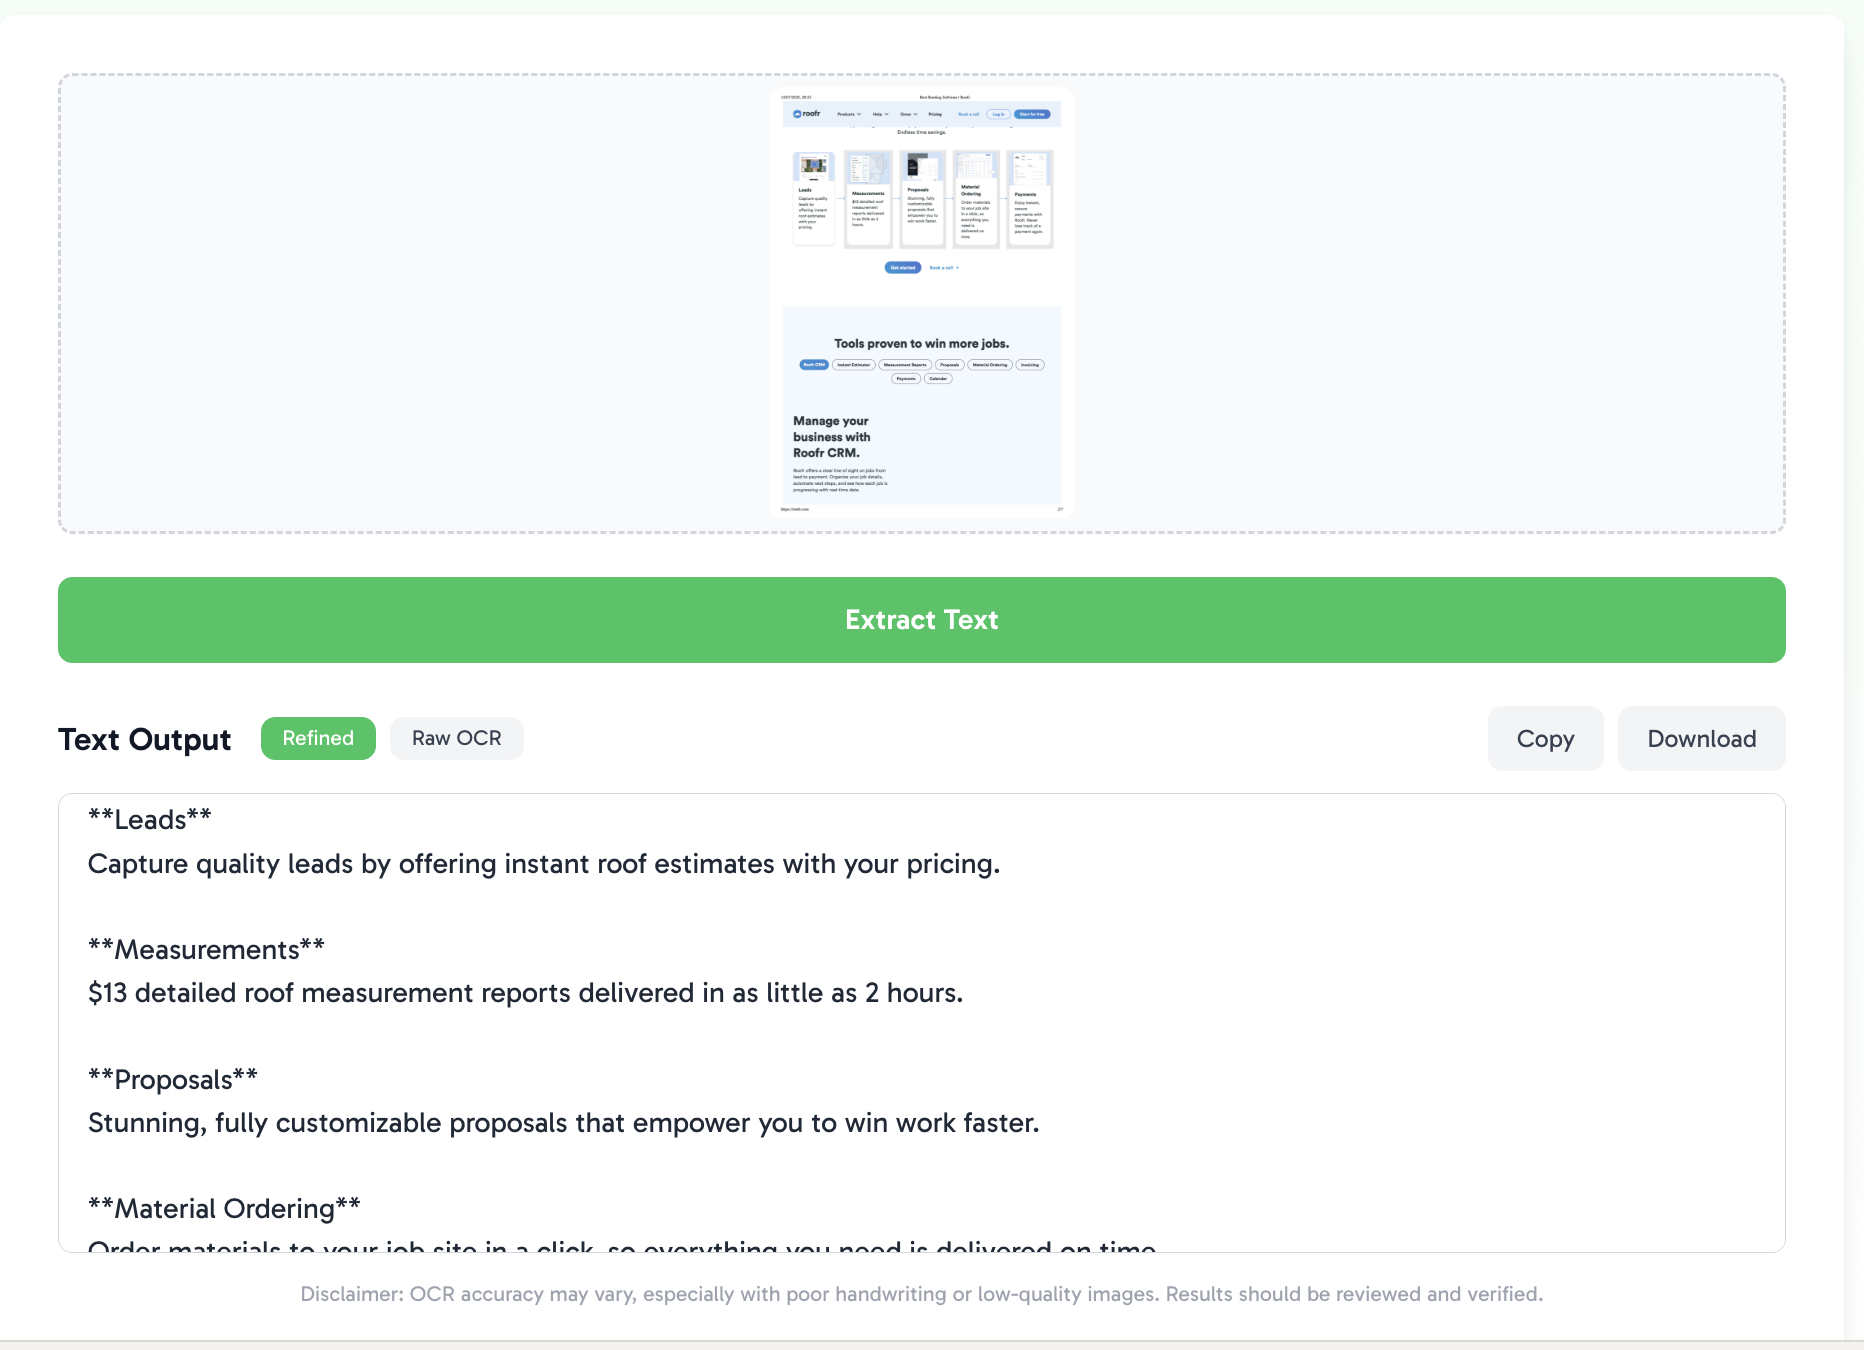This screenshot has width=1864, height=1350.
Task: Click Pricing in the preview navigation bar
Action: (x=935, y=114)
